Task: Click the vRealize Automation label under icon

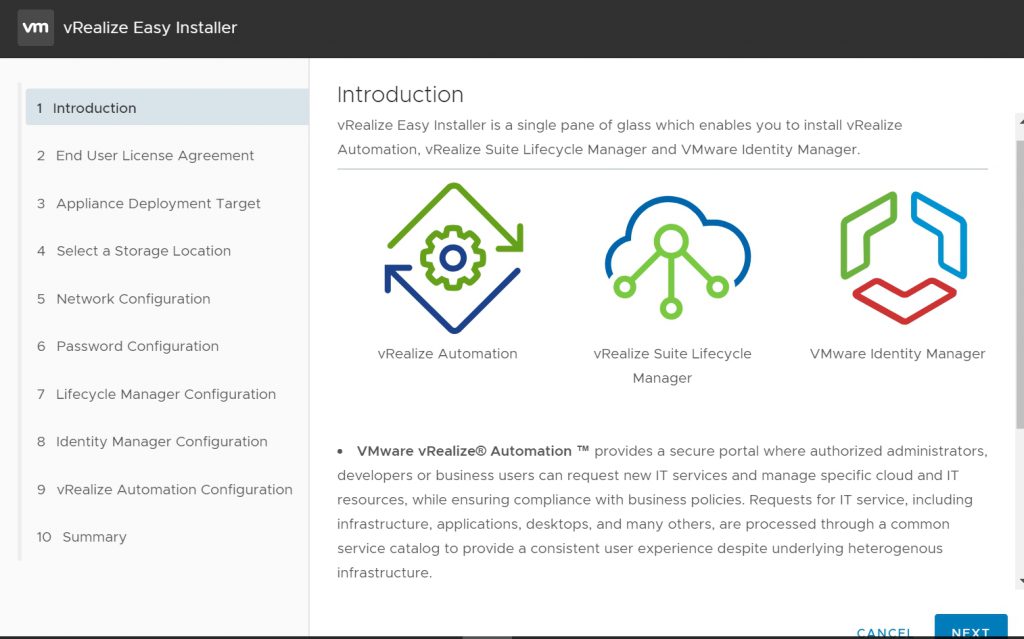Action: point(447,354)
